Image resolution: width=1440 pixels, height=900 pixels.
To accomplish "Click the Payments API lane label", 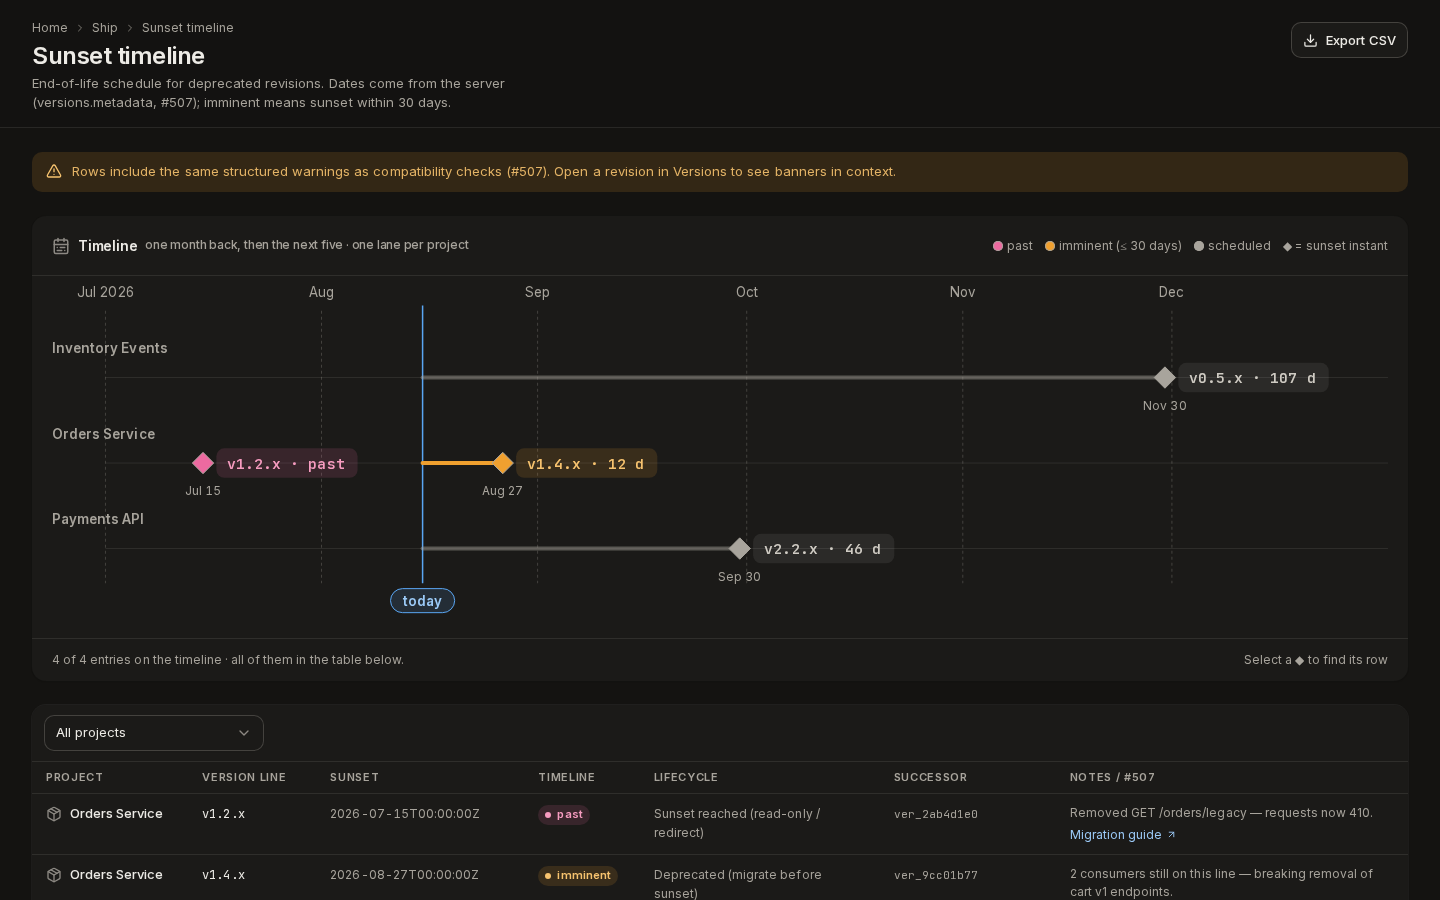I will tap(98, 519).
